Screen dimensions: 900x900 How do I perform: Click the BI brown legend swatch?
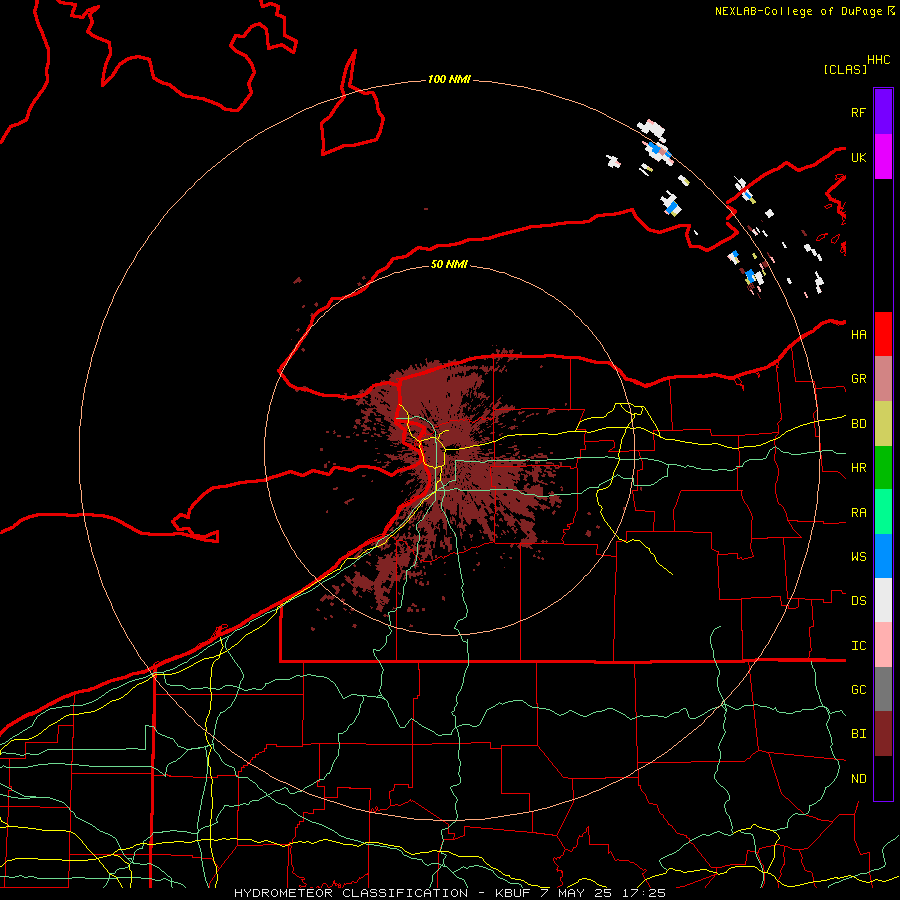tap(883, 734)
